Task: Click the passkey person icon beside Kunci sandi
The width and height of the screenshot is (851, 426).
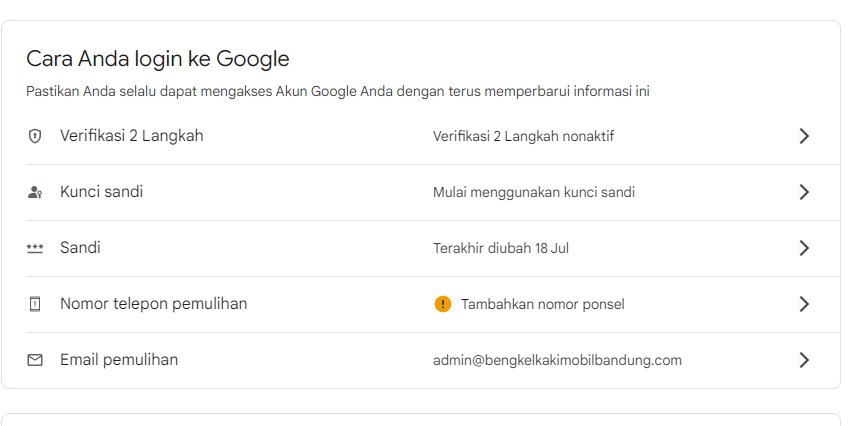Action: (35, 192)
